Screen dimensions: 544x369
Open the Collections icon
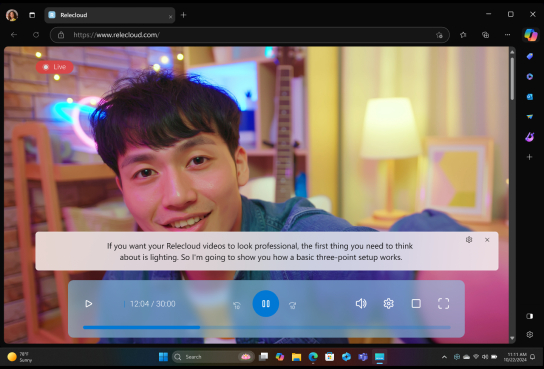pyautogui.click(x=485, y=35)
